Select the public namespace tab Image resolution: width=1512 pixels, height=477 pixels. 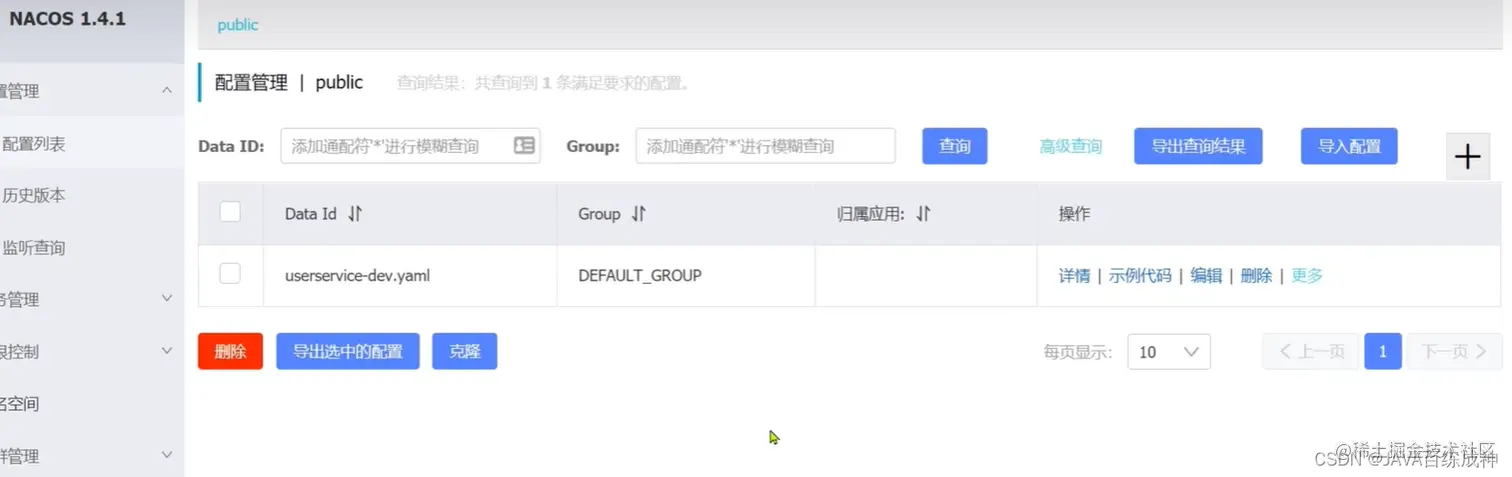pos(238,25)
